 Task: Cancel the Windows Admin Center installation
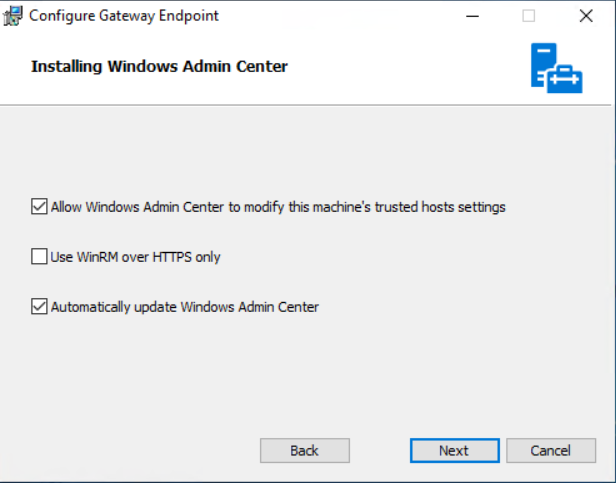click(x=550, y=451)
